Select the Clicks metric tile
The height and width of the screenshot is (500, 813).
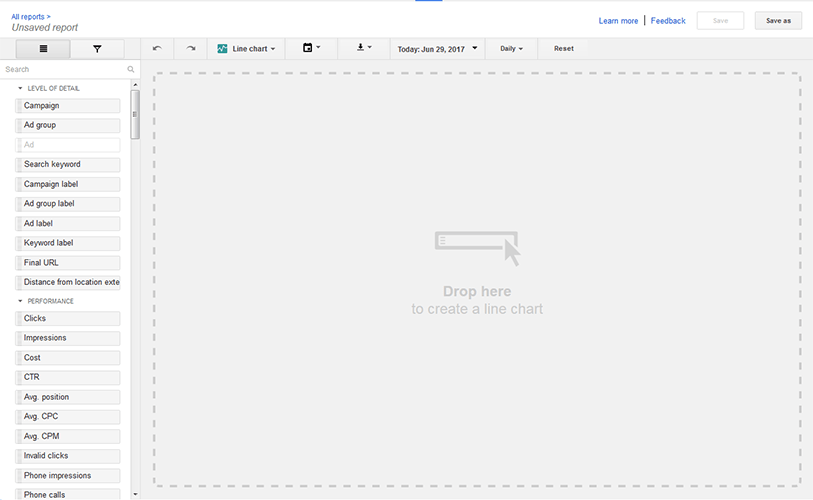click(68, 318)
